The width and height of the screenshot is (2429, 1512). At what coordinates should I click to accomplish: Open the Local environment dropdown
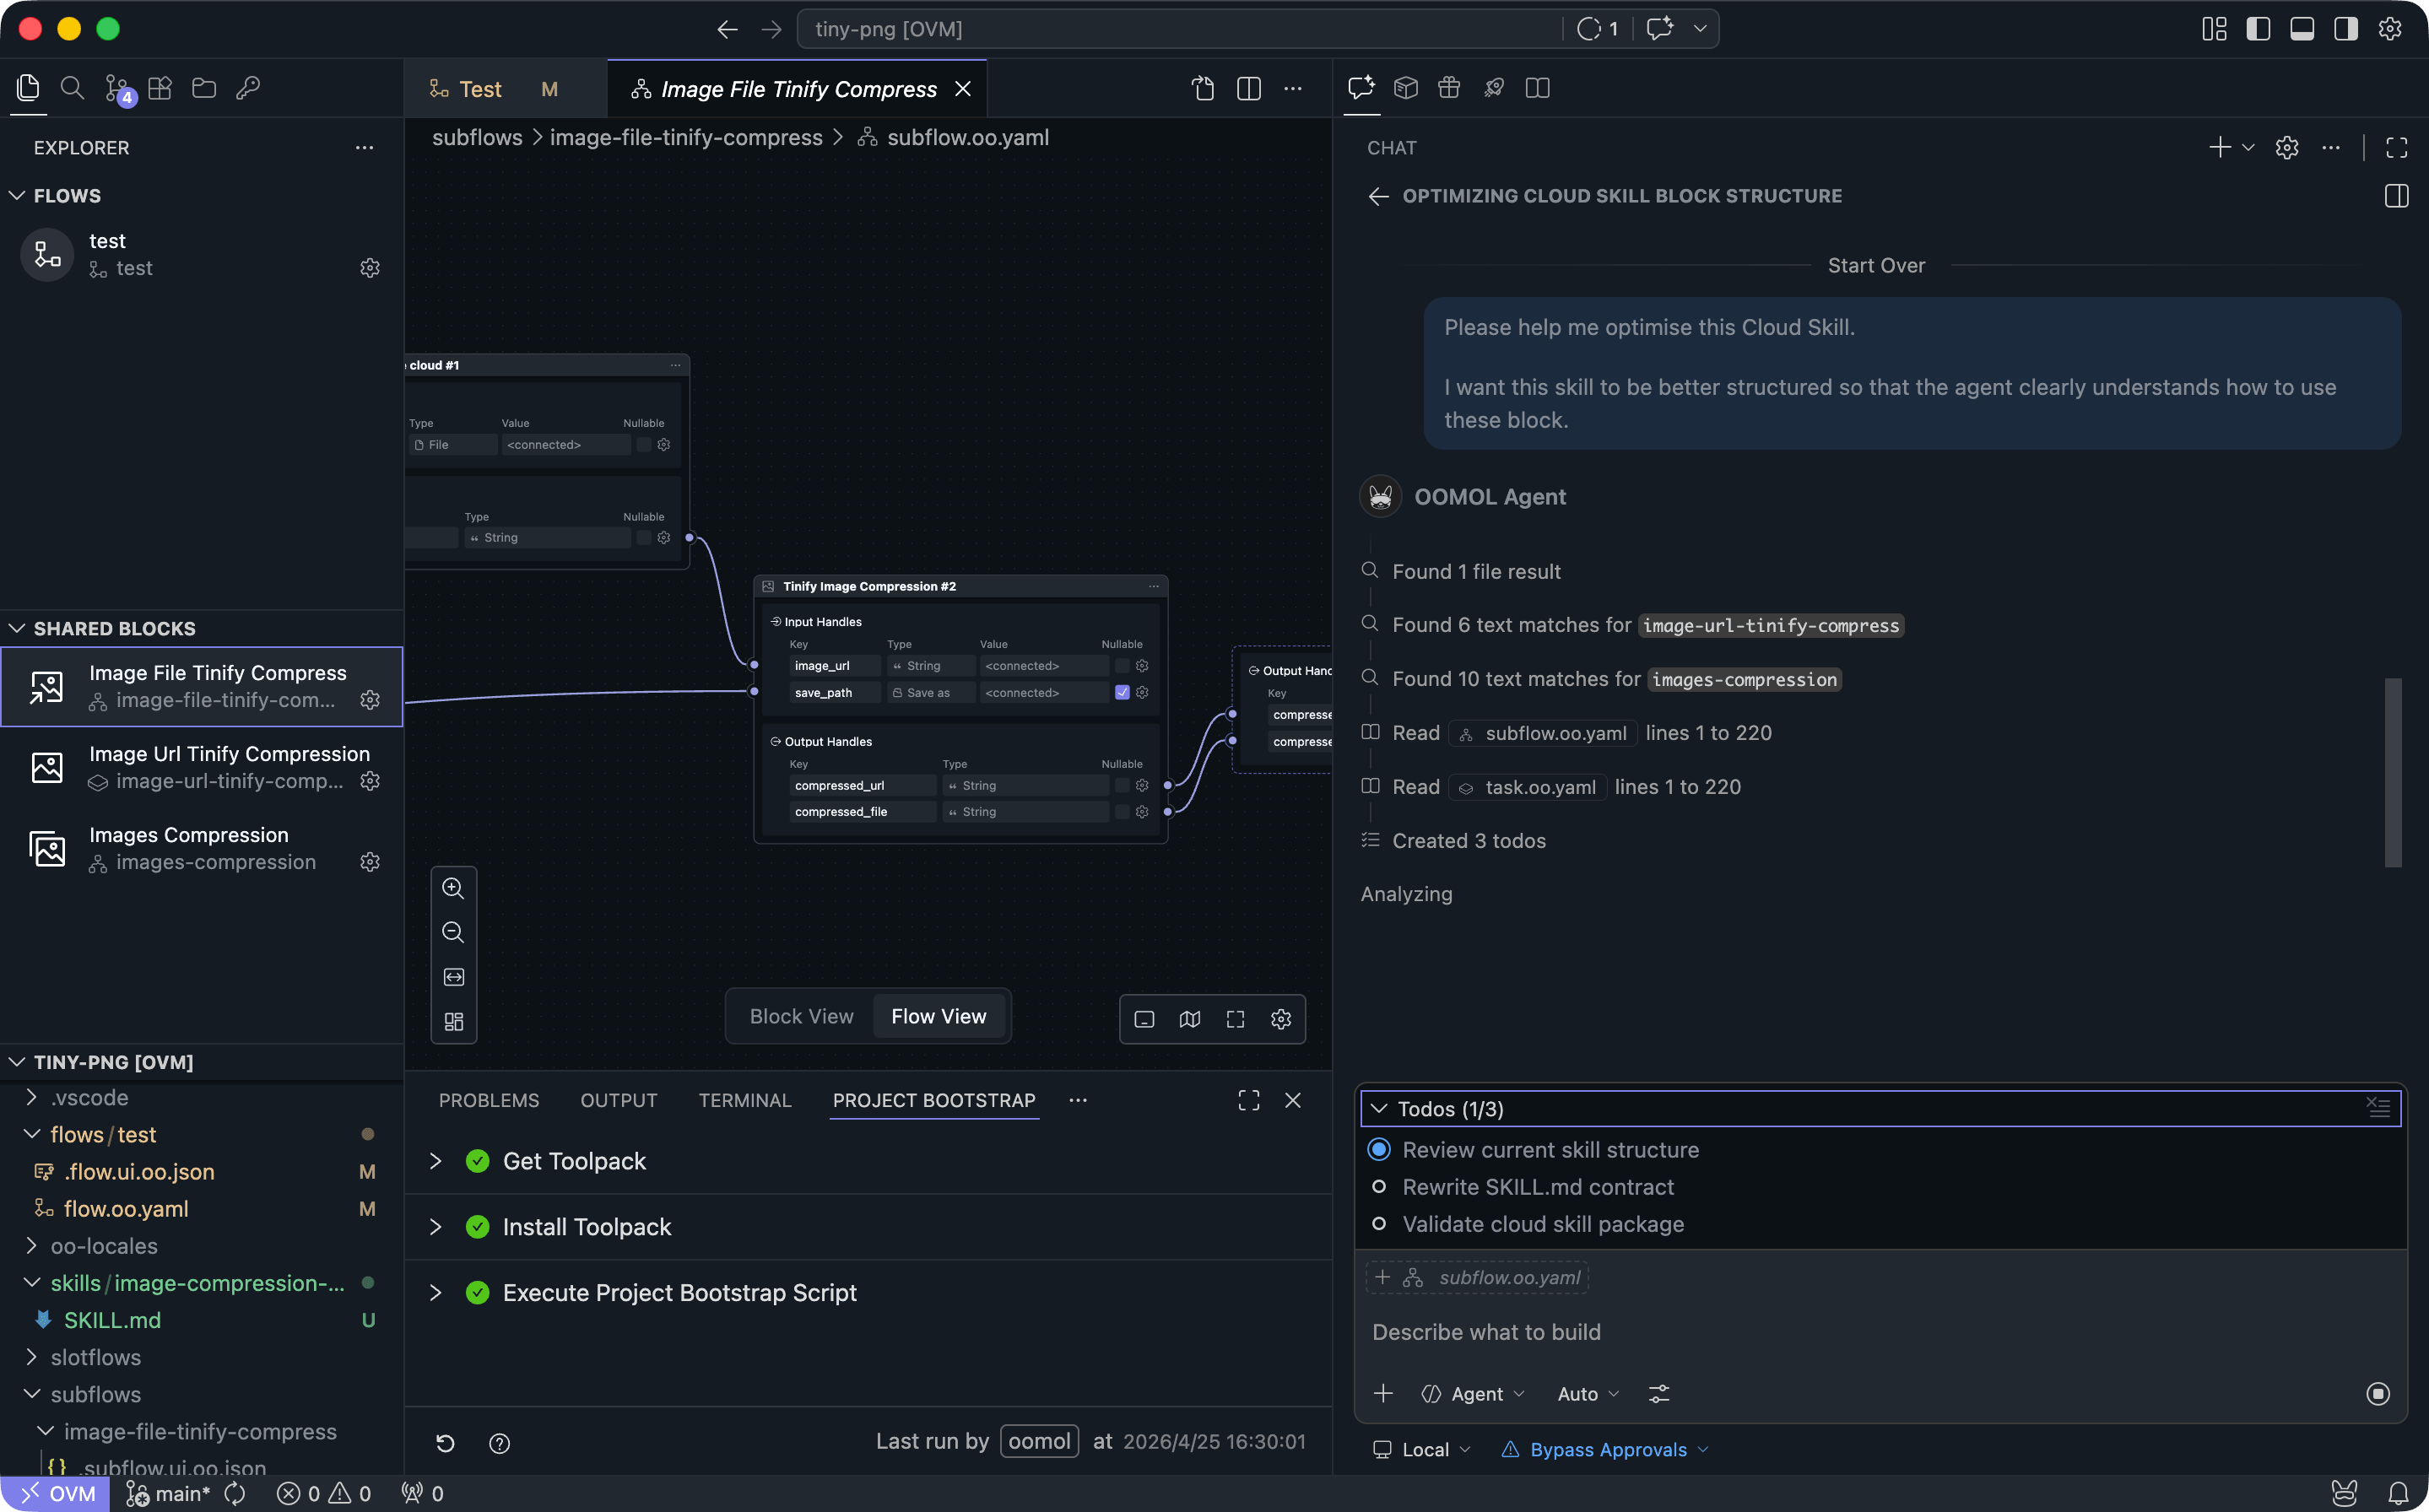[1422, 1450]
